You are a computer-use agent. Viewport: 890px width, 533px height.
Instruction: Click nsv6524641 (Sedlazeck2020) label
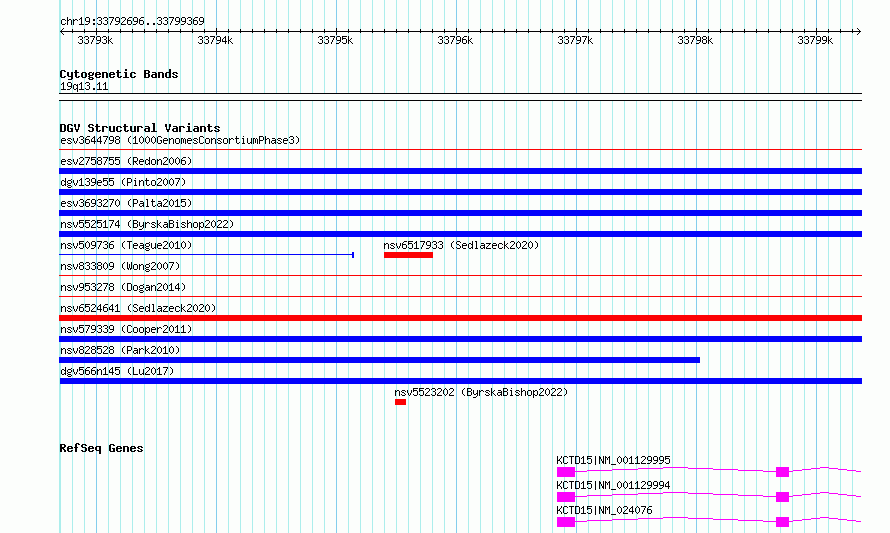pyautogui.click(x=138, y=308)
